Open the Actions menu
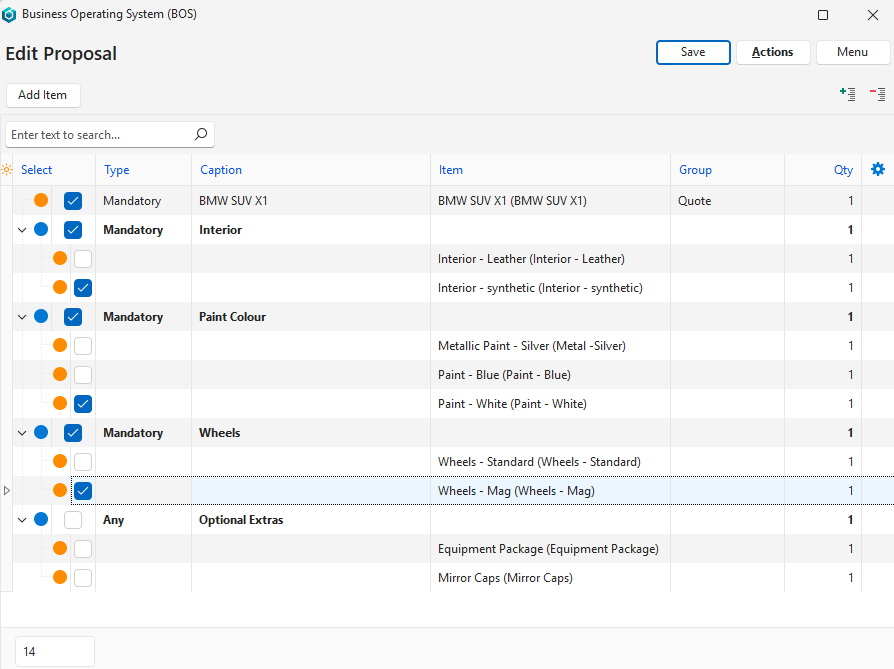This screenshot has height=669, width=894. coord(772,52)
